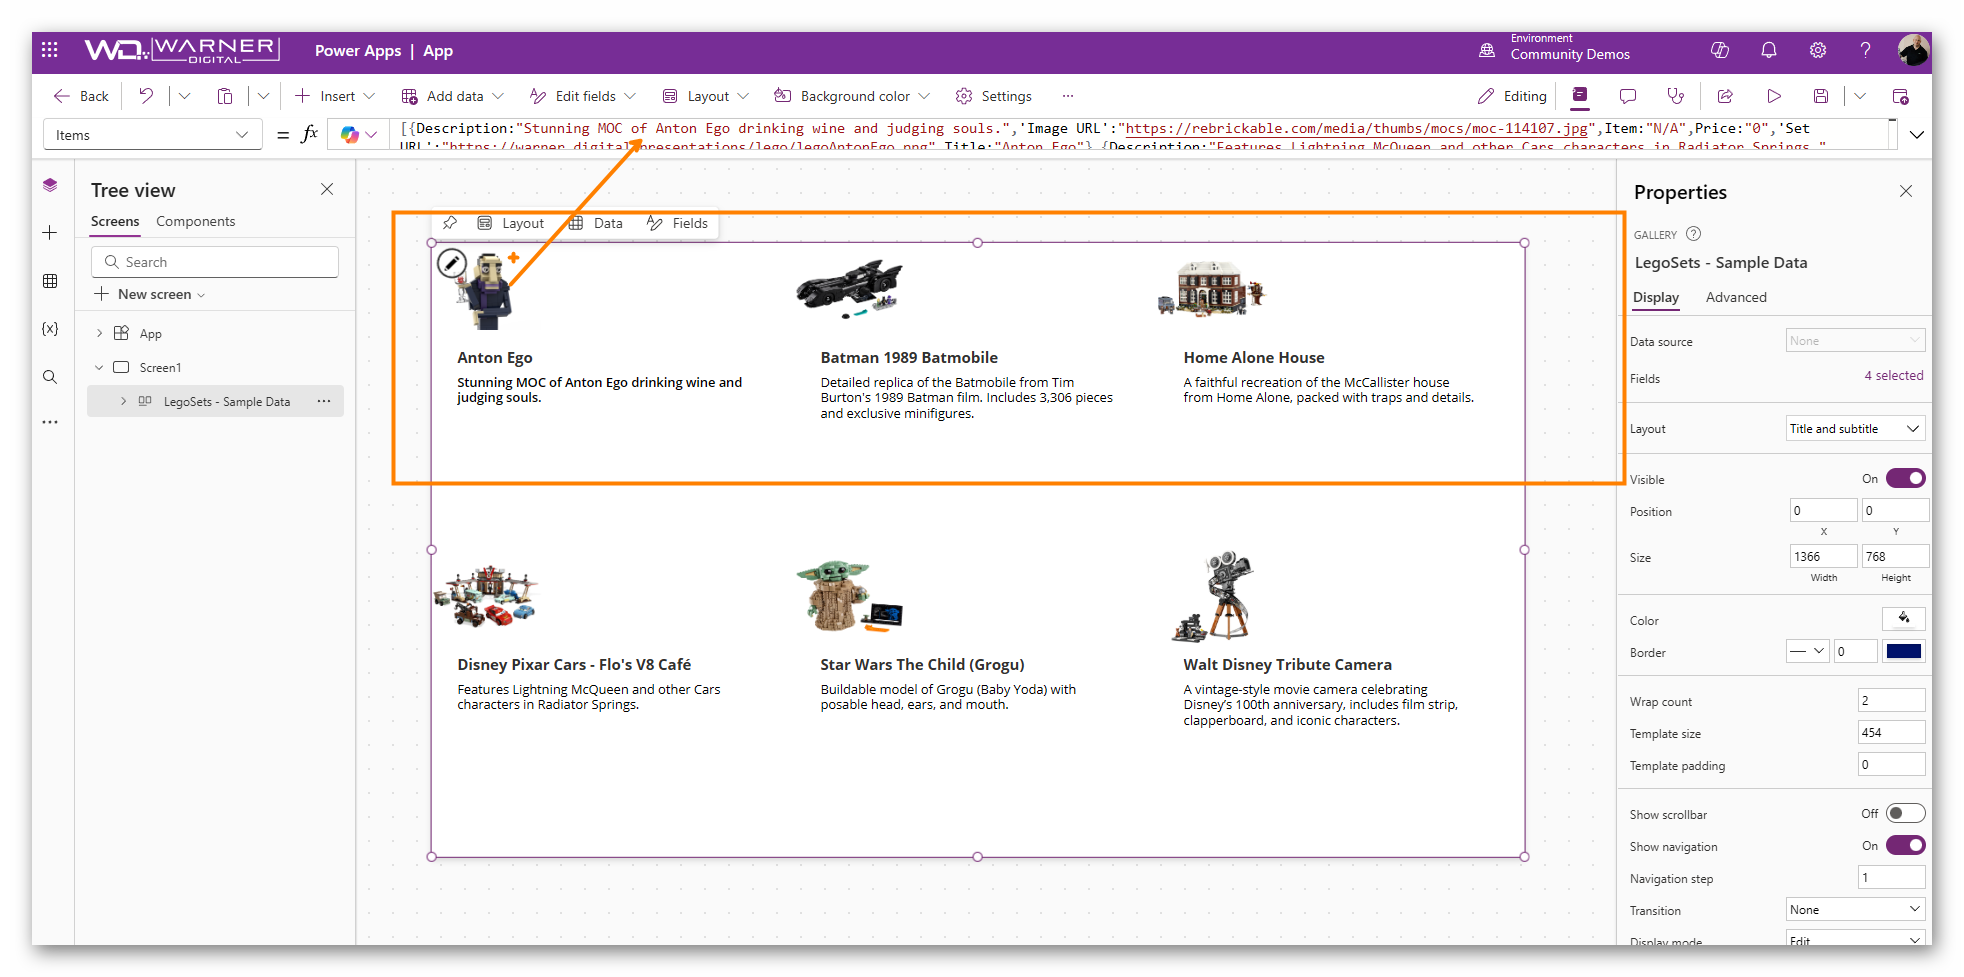Run the App checker stethoscope
Viewport: 1964px width, 977px height.
click(1676, 96)
